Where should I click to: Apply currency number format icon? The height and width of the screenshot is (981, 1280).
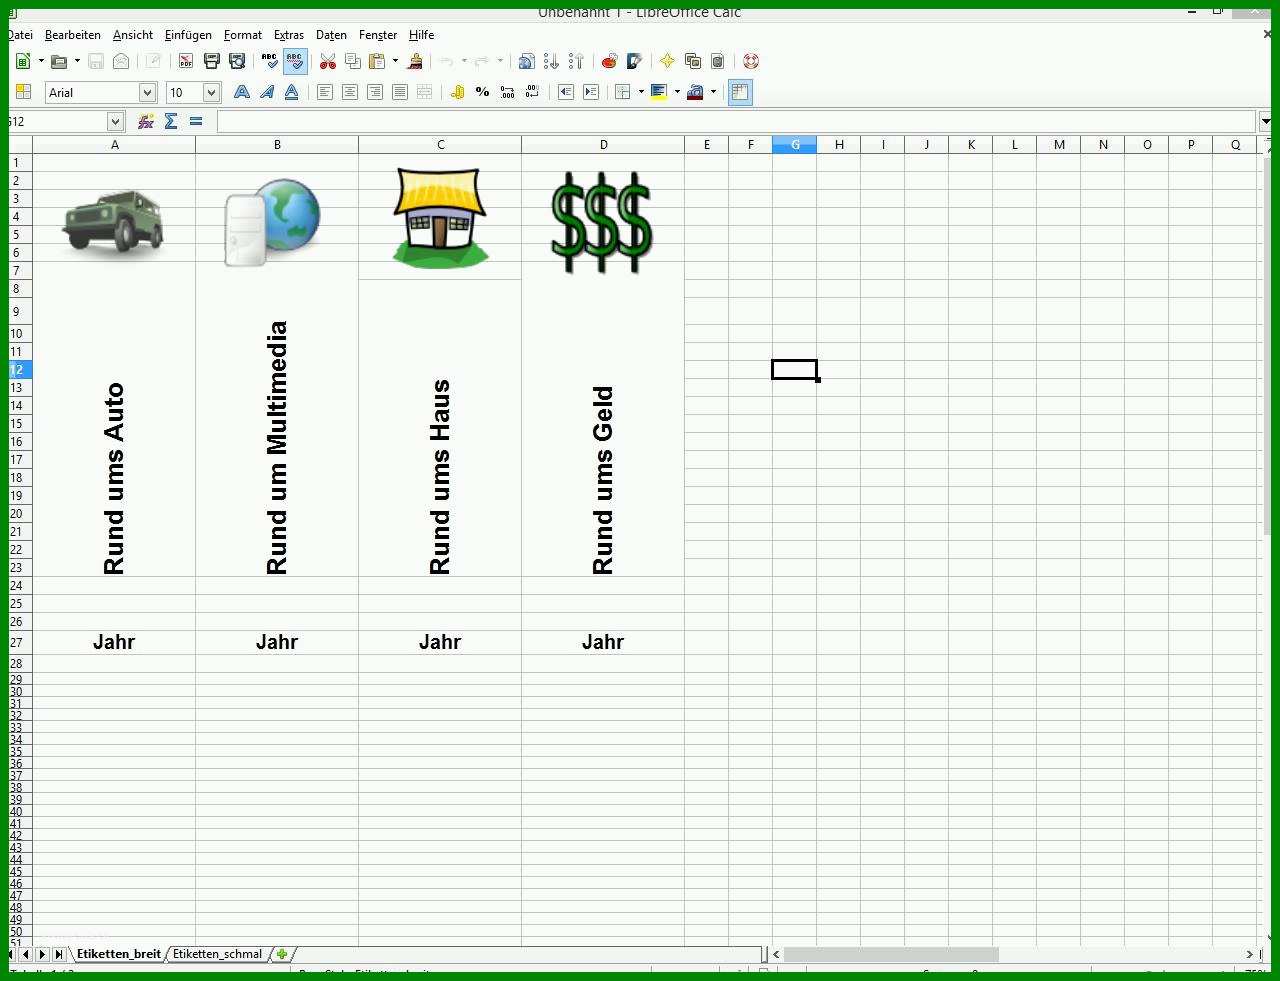458,92
